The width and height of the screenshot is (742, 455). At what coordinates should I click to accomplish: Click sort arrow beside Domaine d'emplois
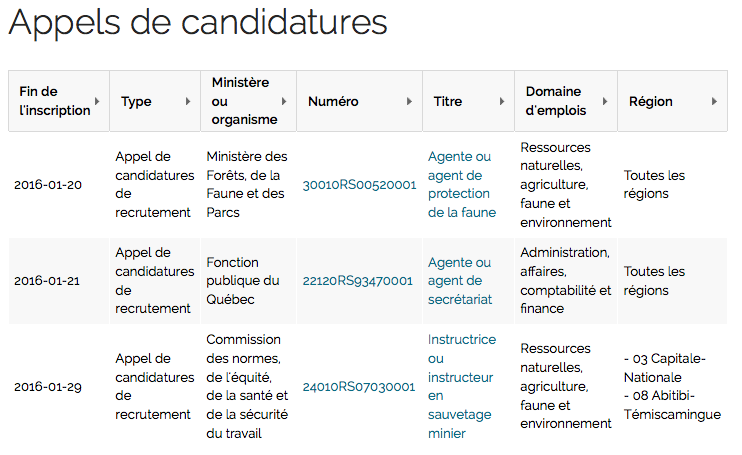605,101
